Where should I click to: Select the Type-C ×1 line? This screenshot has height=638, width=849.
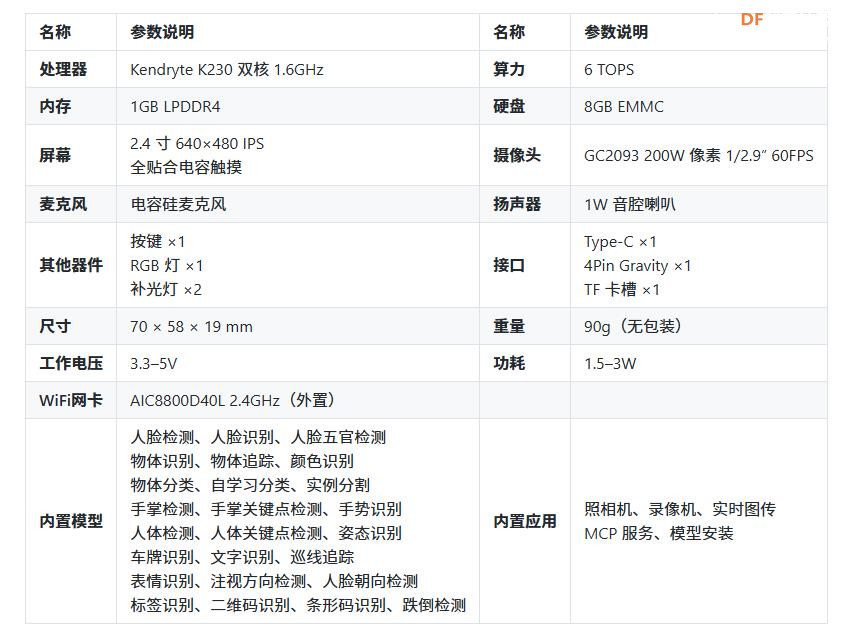[620, 241]
